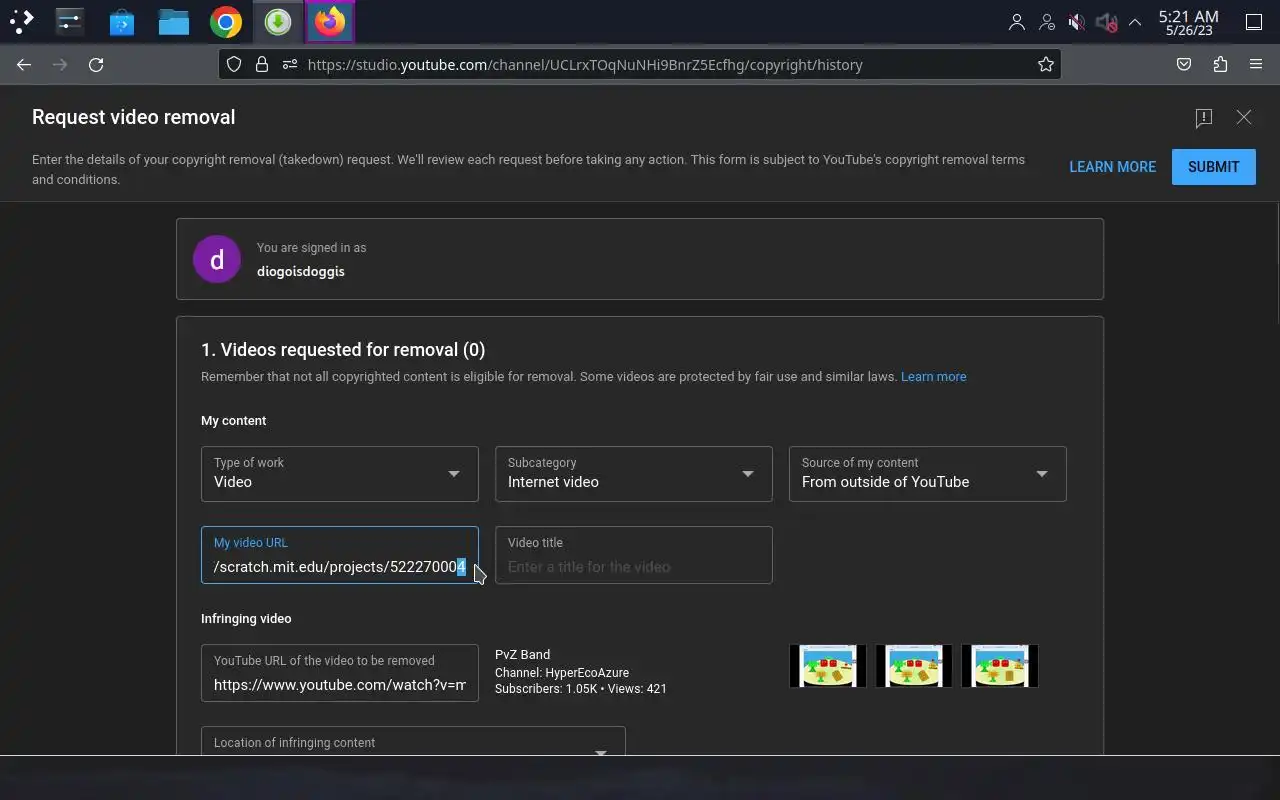The width and height of the screenshot is (1280, 800).
Task: Click the My video URL field
Action: 340,555
